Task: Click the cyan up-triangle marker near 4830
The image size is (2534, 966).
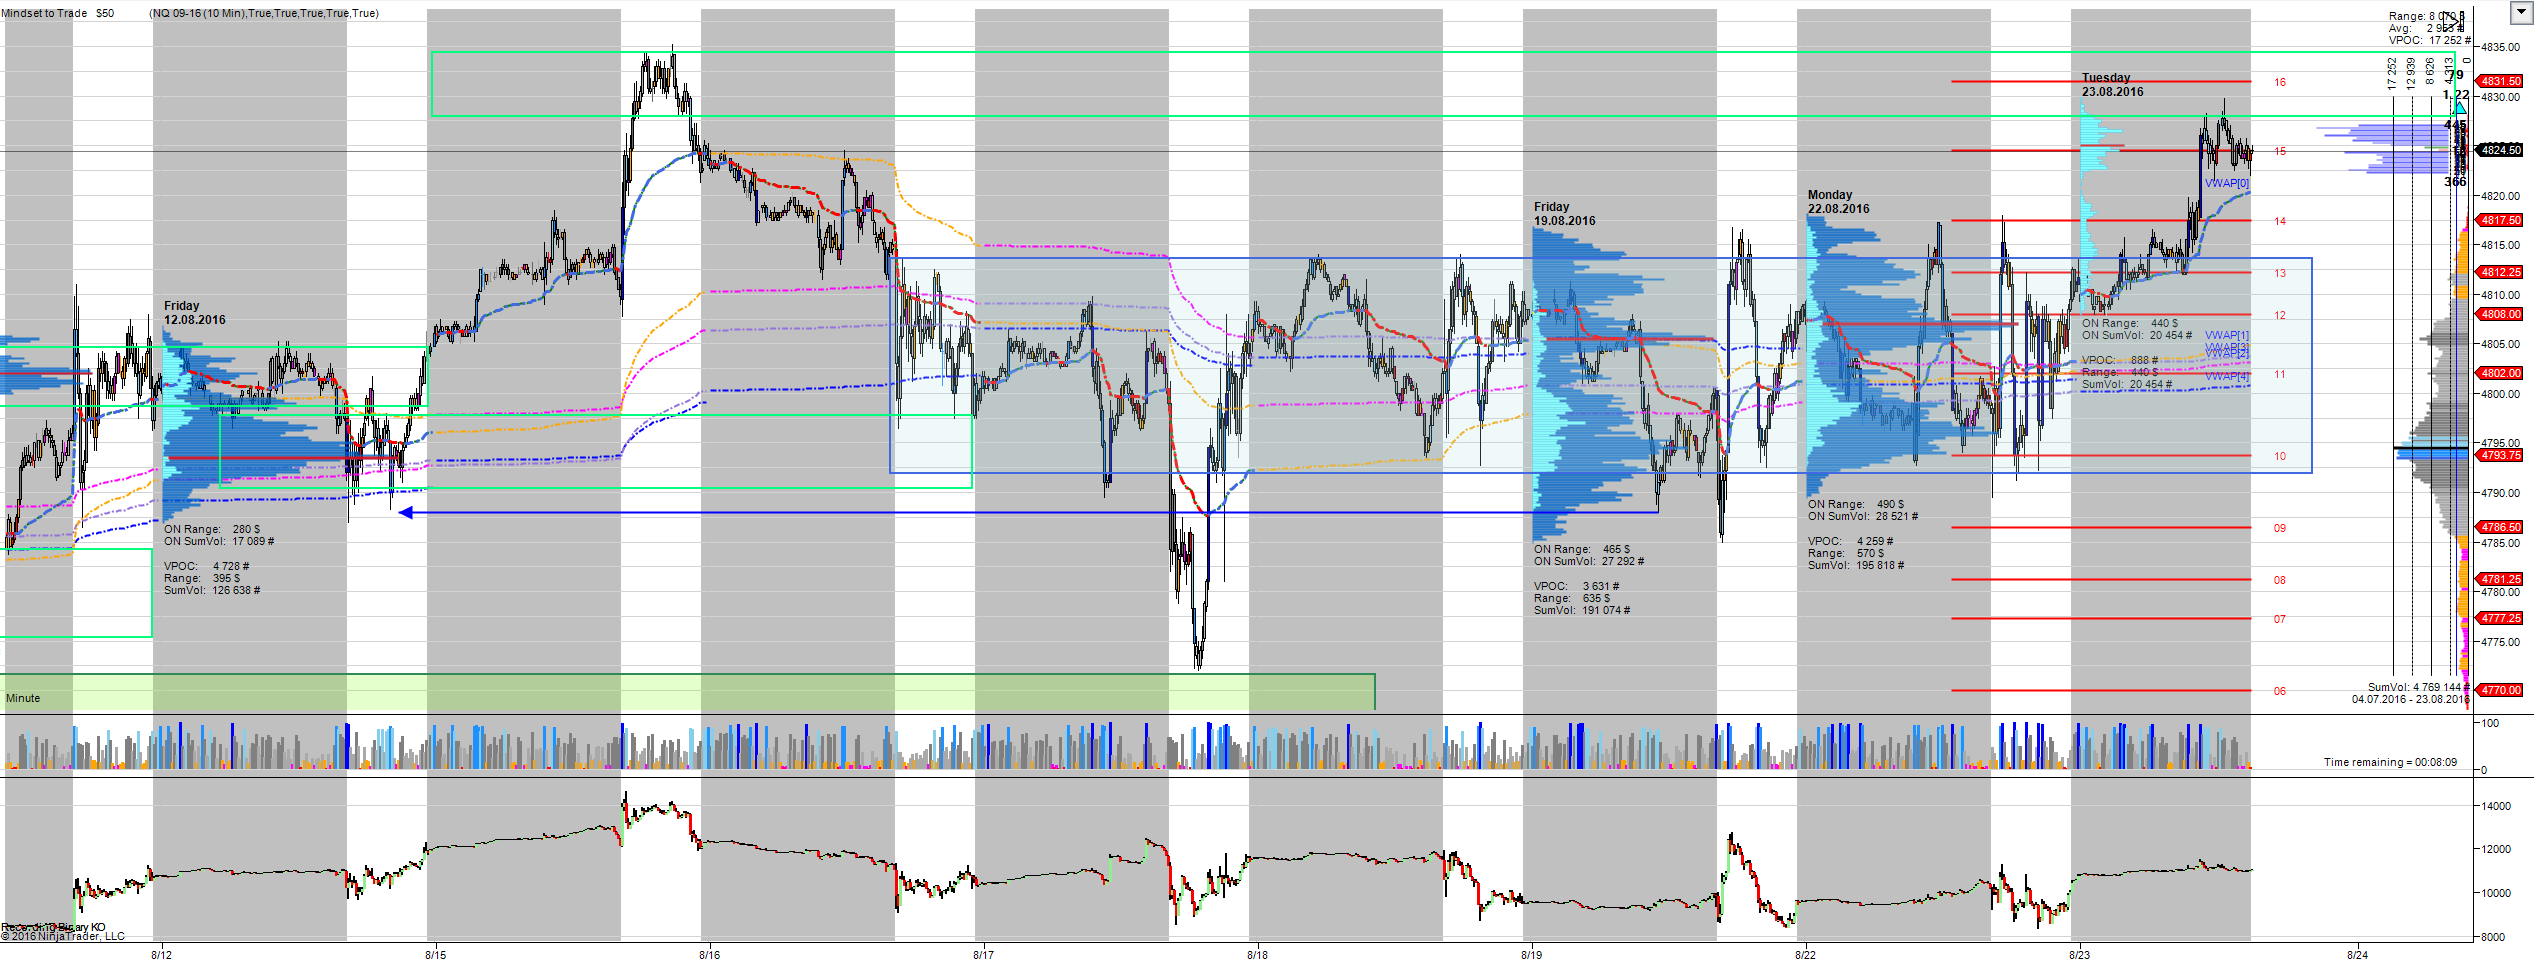Action: tap(2459, 107)
